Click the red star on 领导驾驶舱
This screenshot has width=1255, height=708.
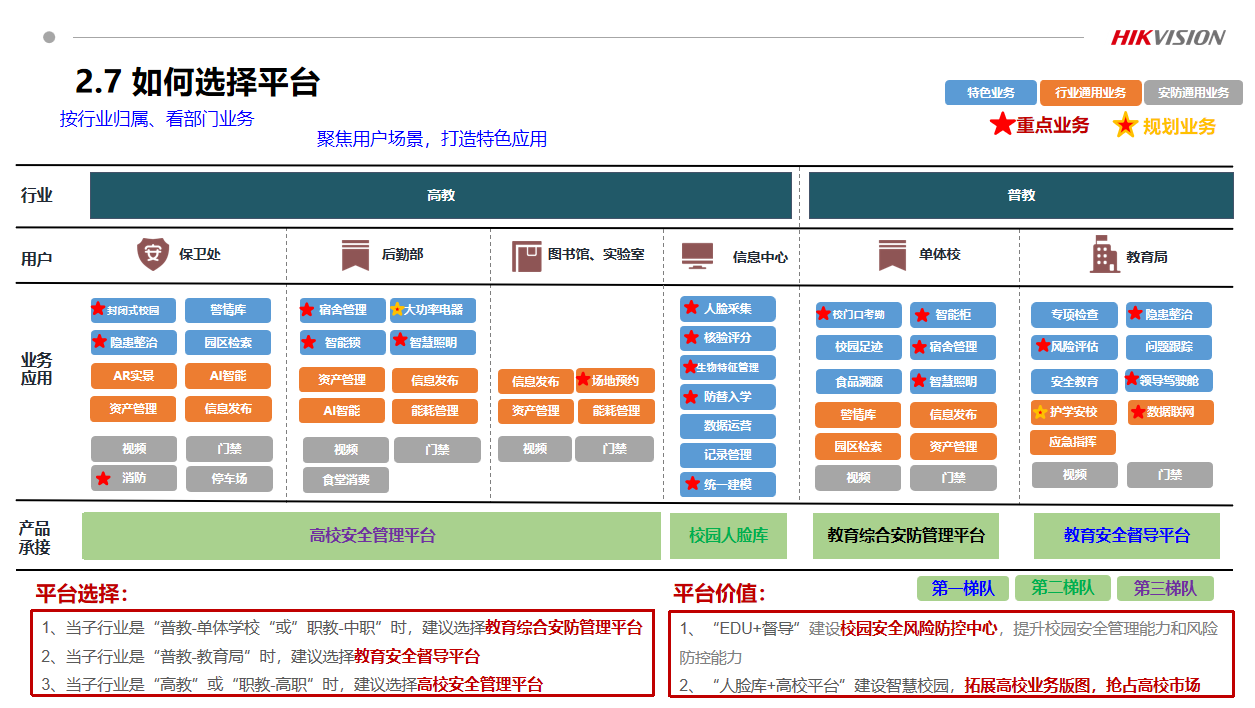coord(1132,379)
